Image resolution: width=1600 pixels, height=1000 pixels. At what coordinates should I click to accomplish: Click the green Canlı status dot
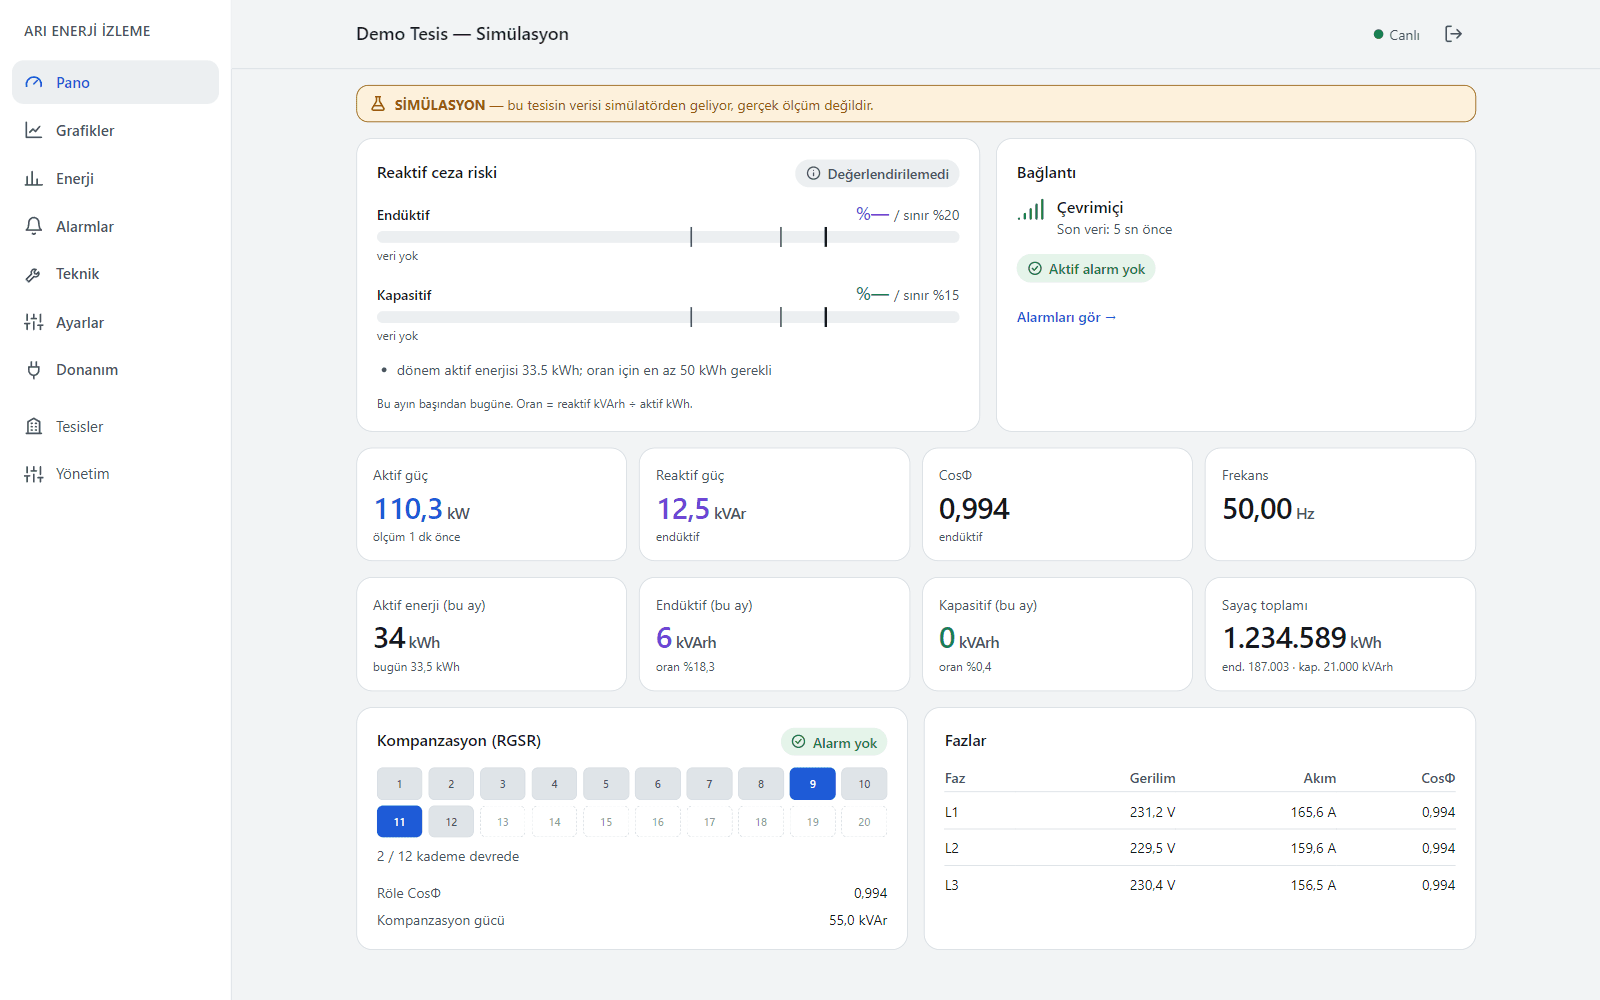tap(1379, 35)
